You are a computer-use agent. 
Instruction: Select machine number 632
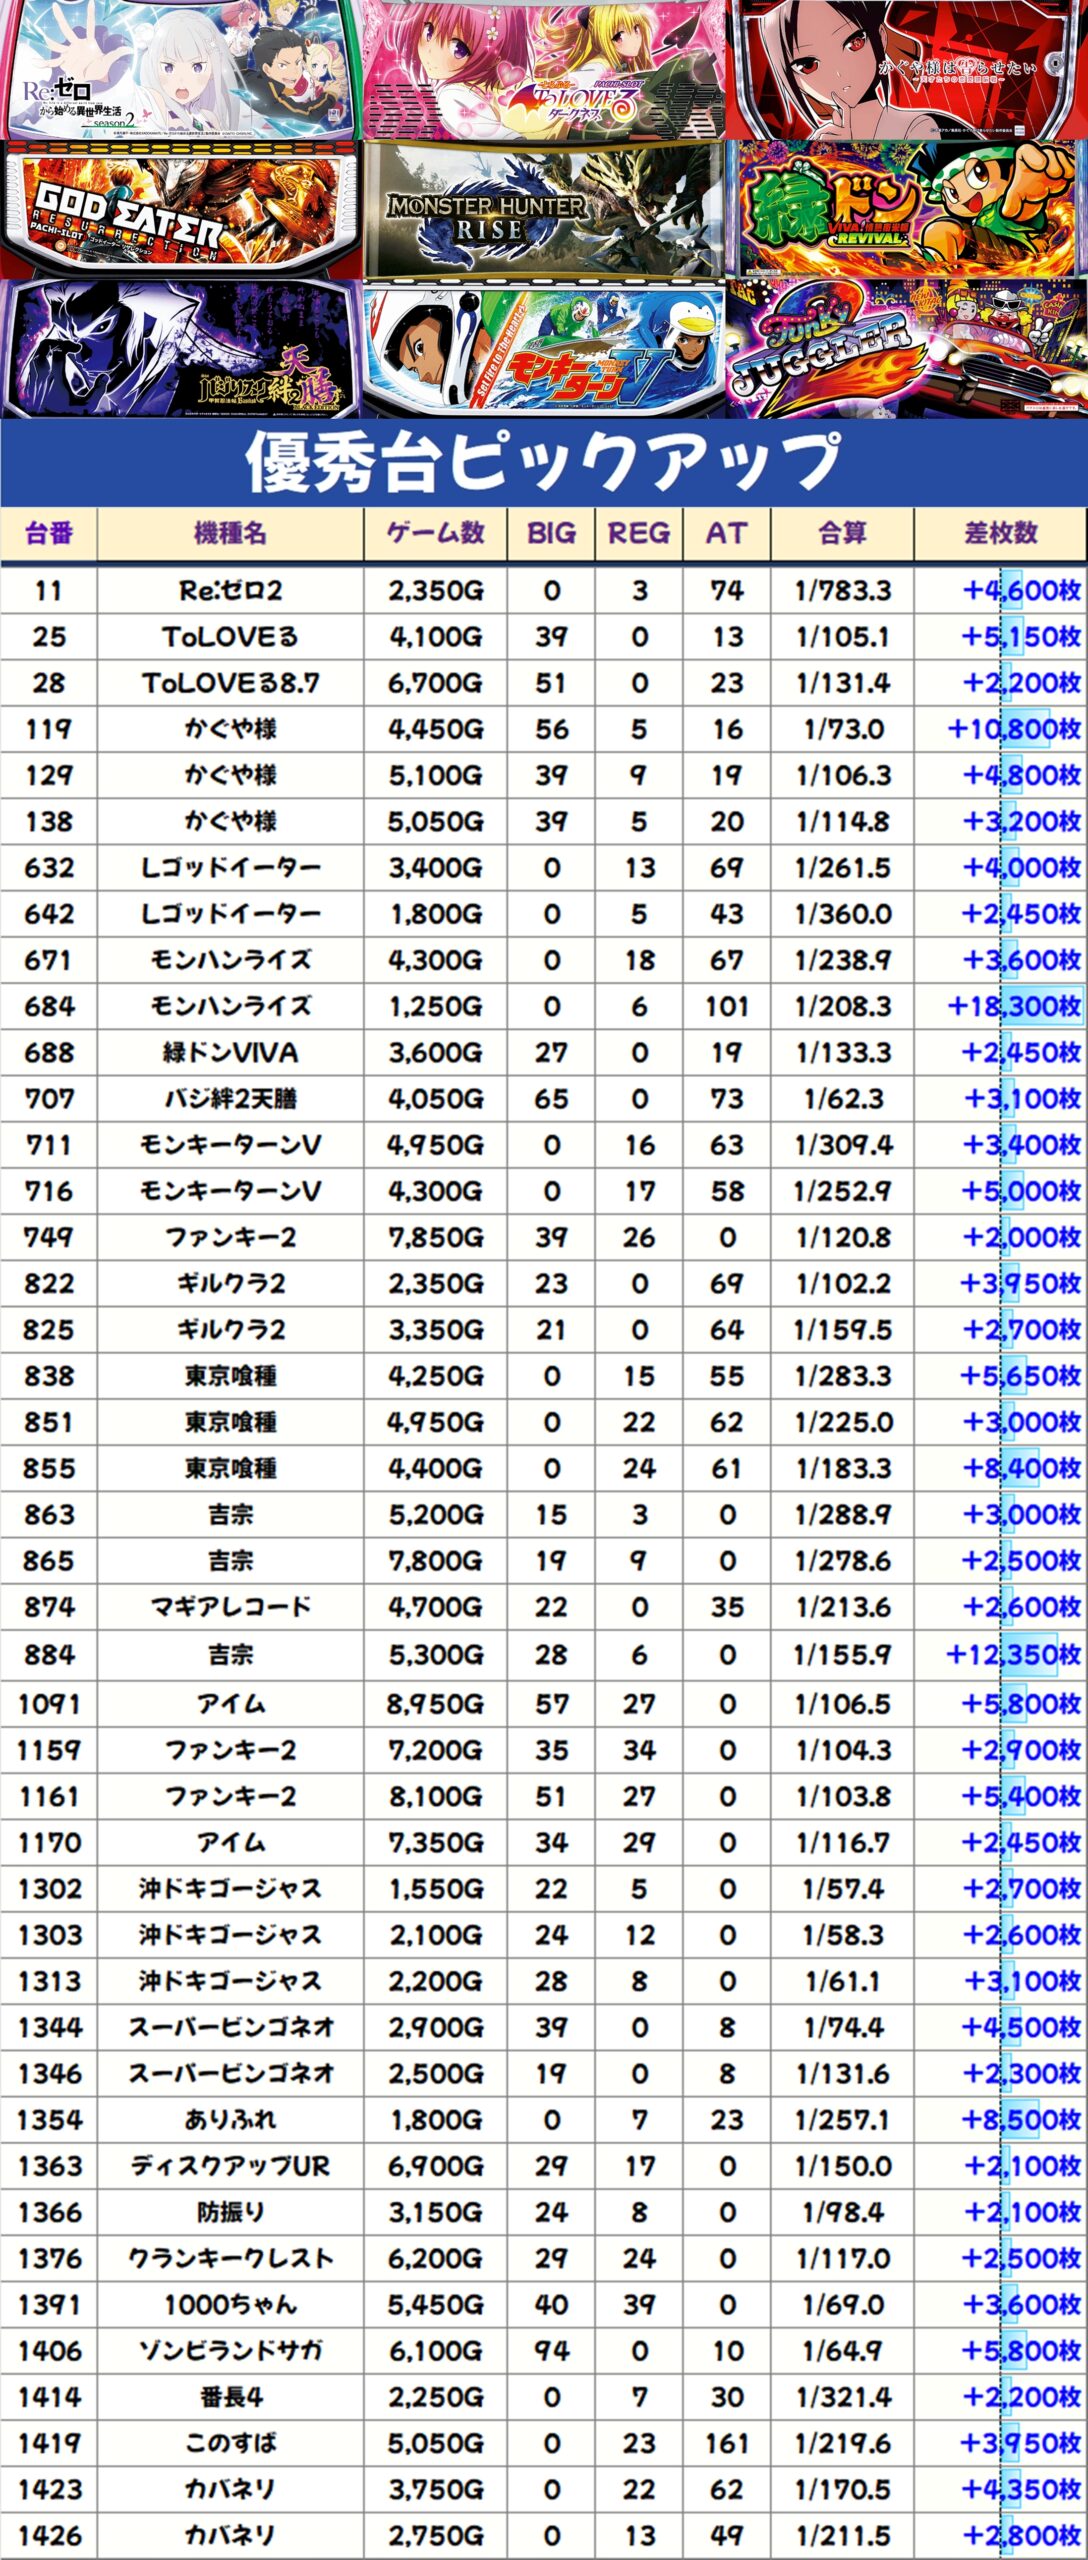click(x=49, y=868)
